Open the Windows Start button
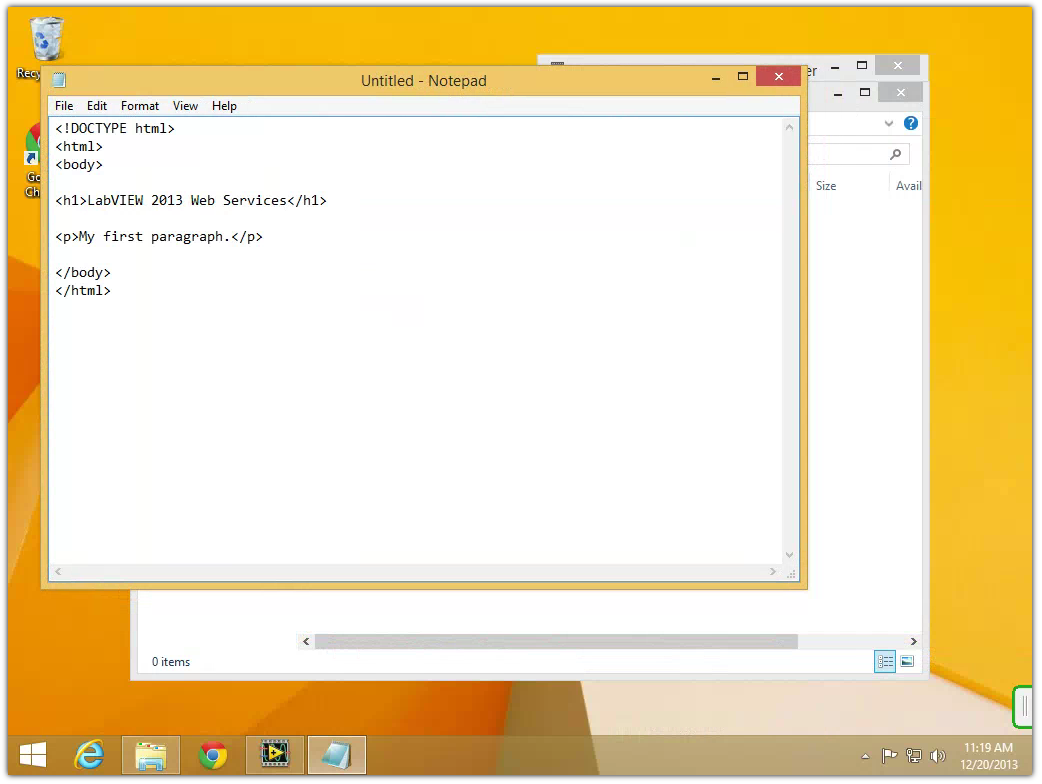 (x=33, y=755)
